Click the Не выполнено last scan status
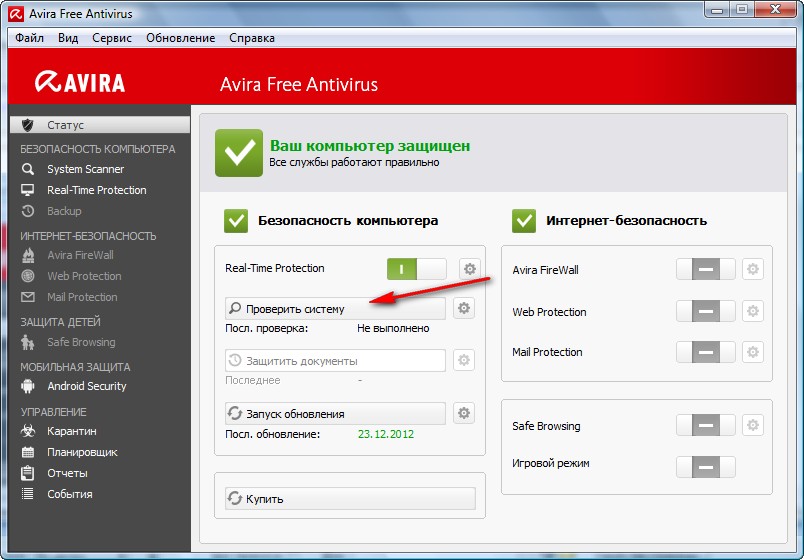 pyautogui.click(x=393, y=328)
